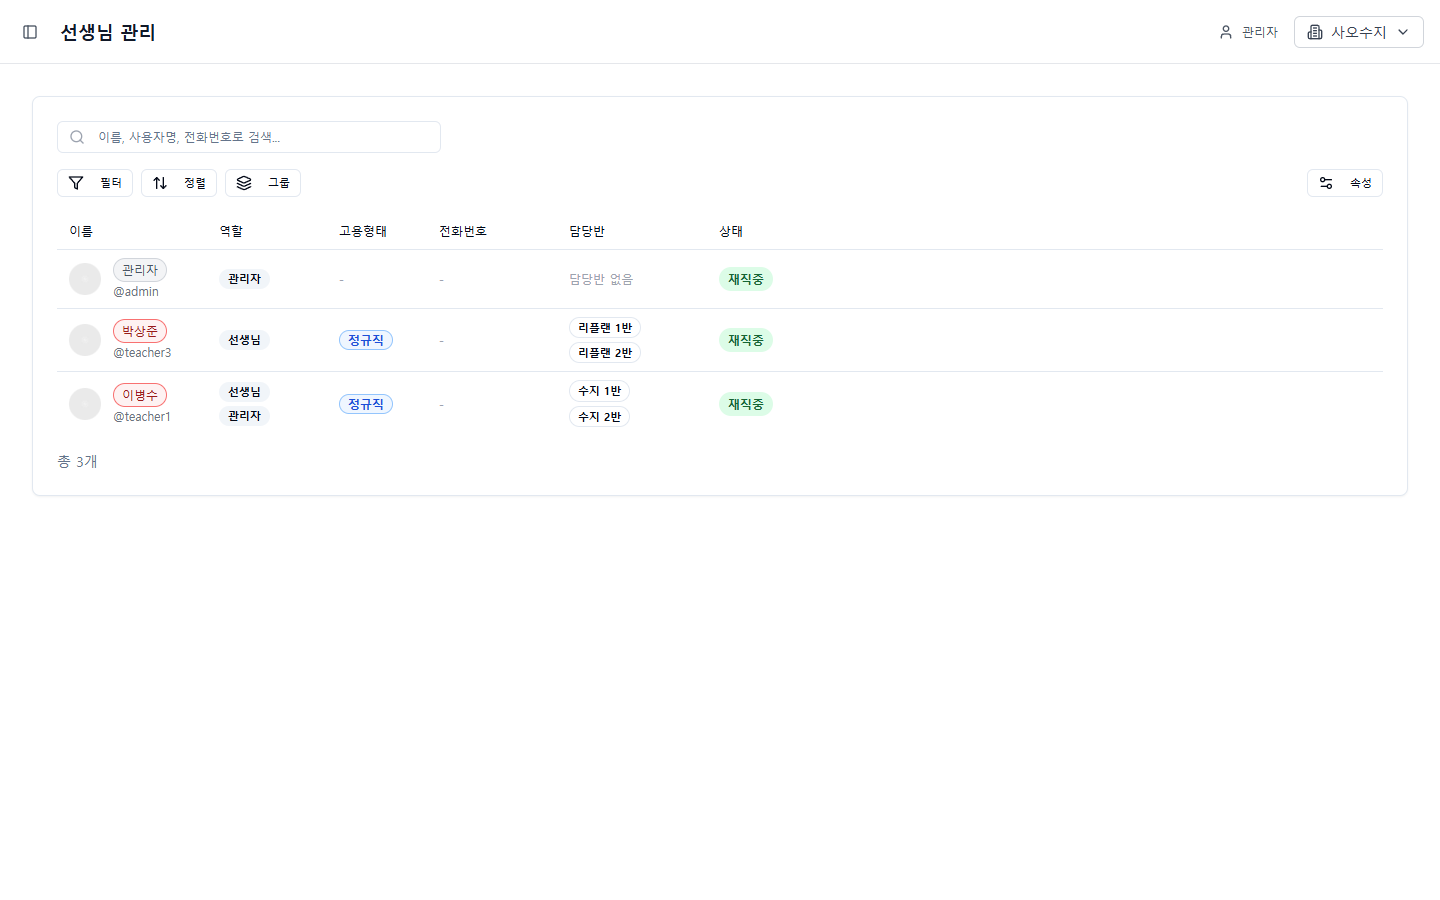Click the 리플랜 2반 class badge
Image resolution: width=1440 pixels, height=900 pixels.
605,353
